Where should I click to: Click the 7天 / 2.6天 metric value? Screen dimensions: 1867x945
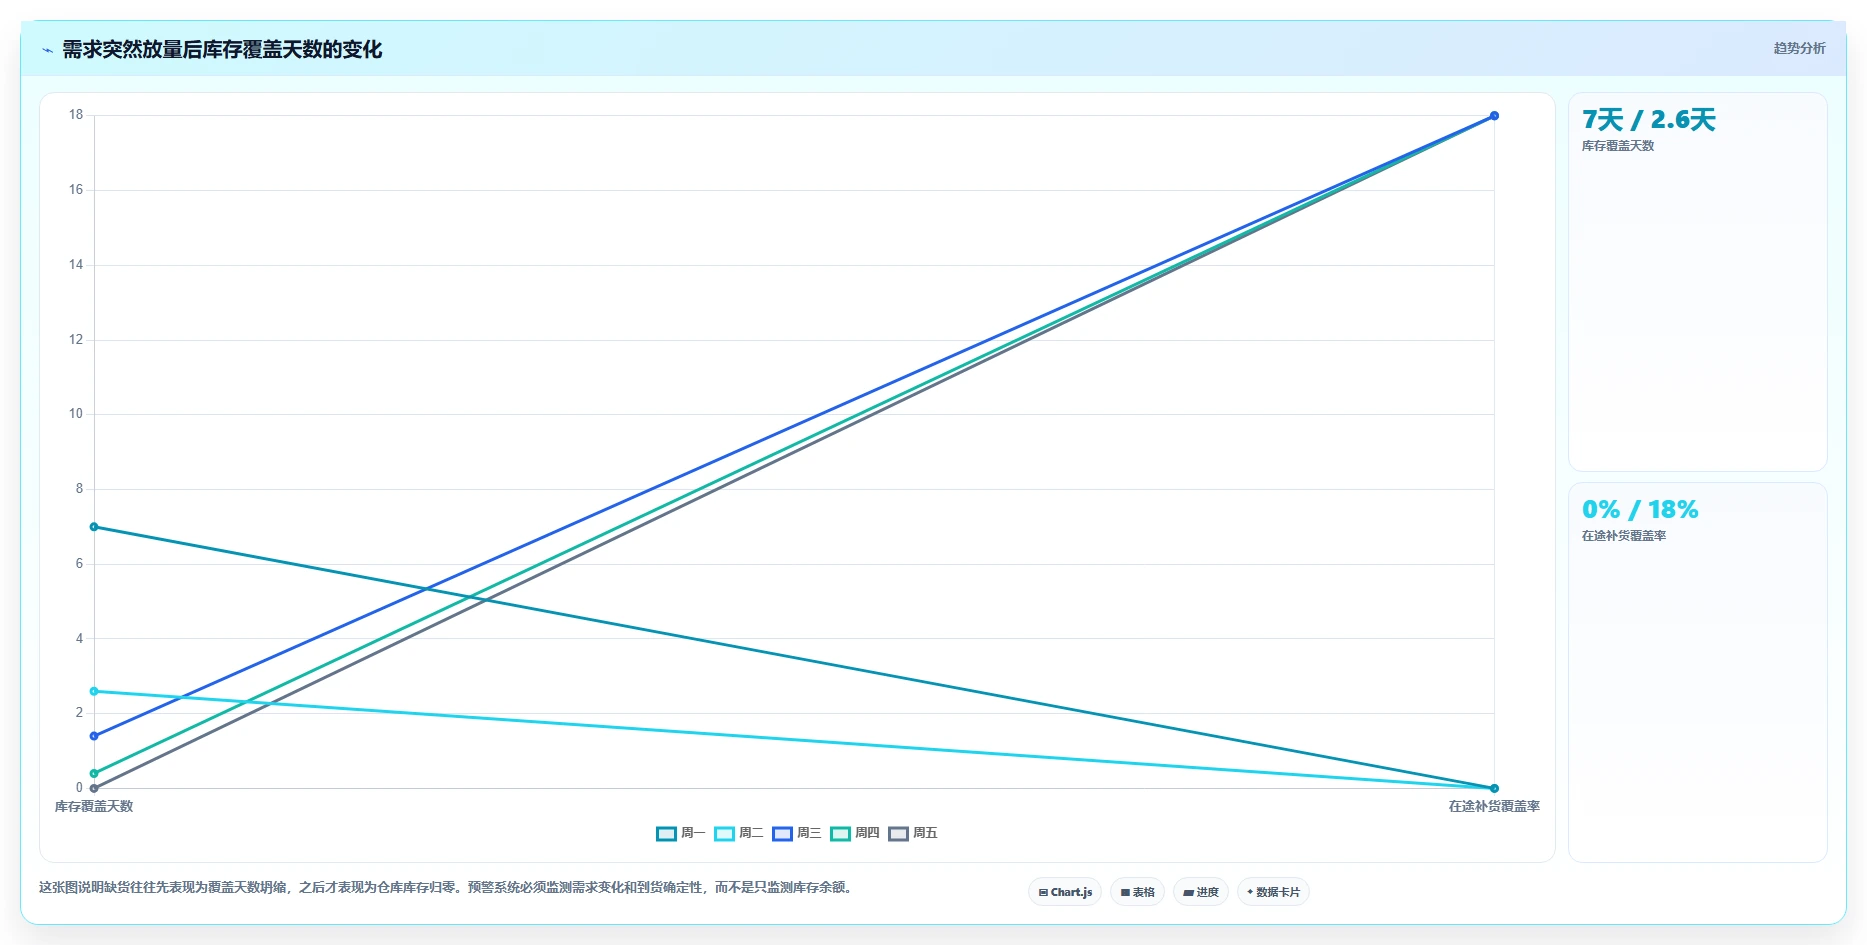[1648, 120]
